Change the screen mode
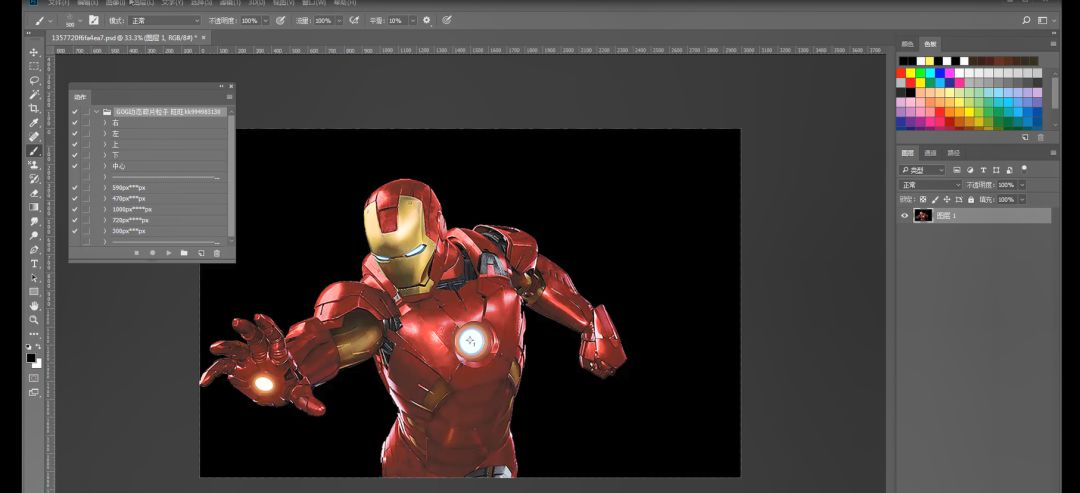This screenshot has height=493, width=1080. 34,392
